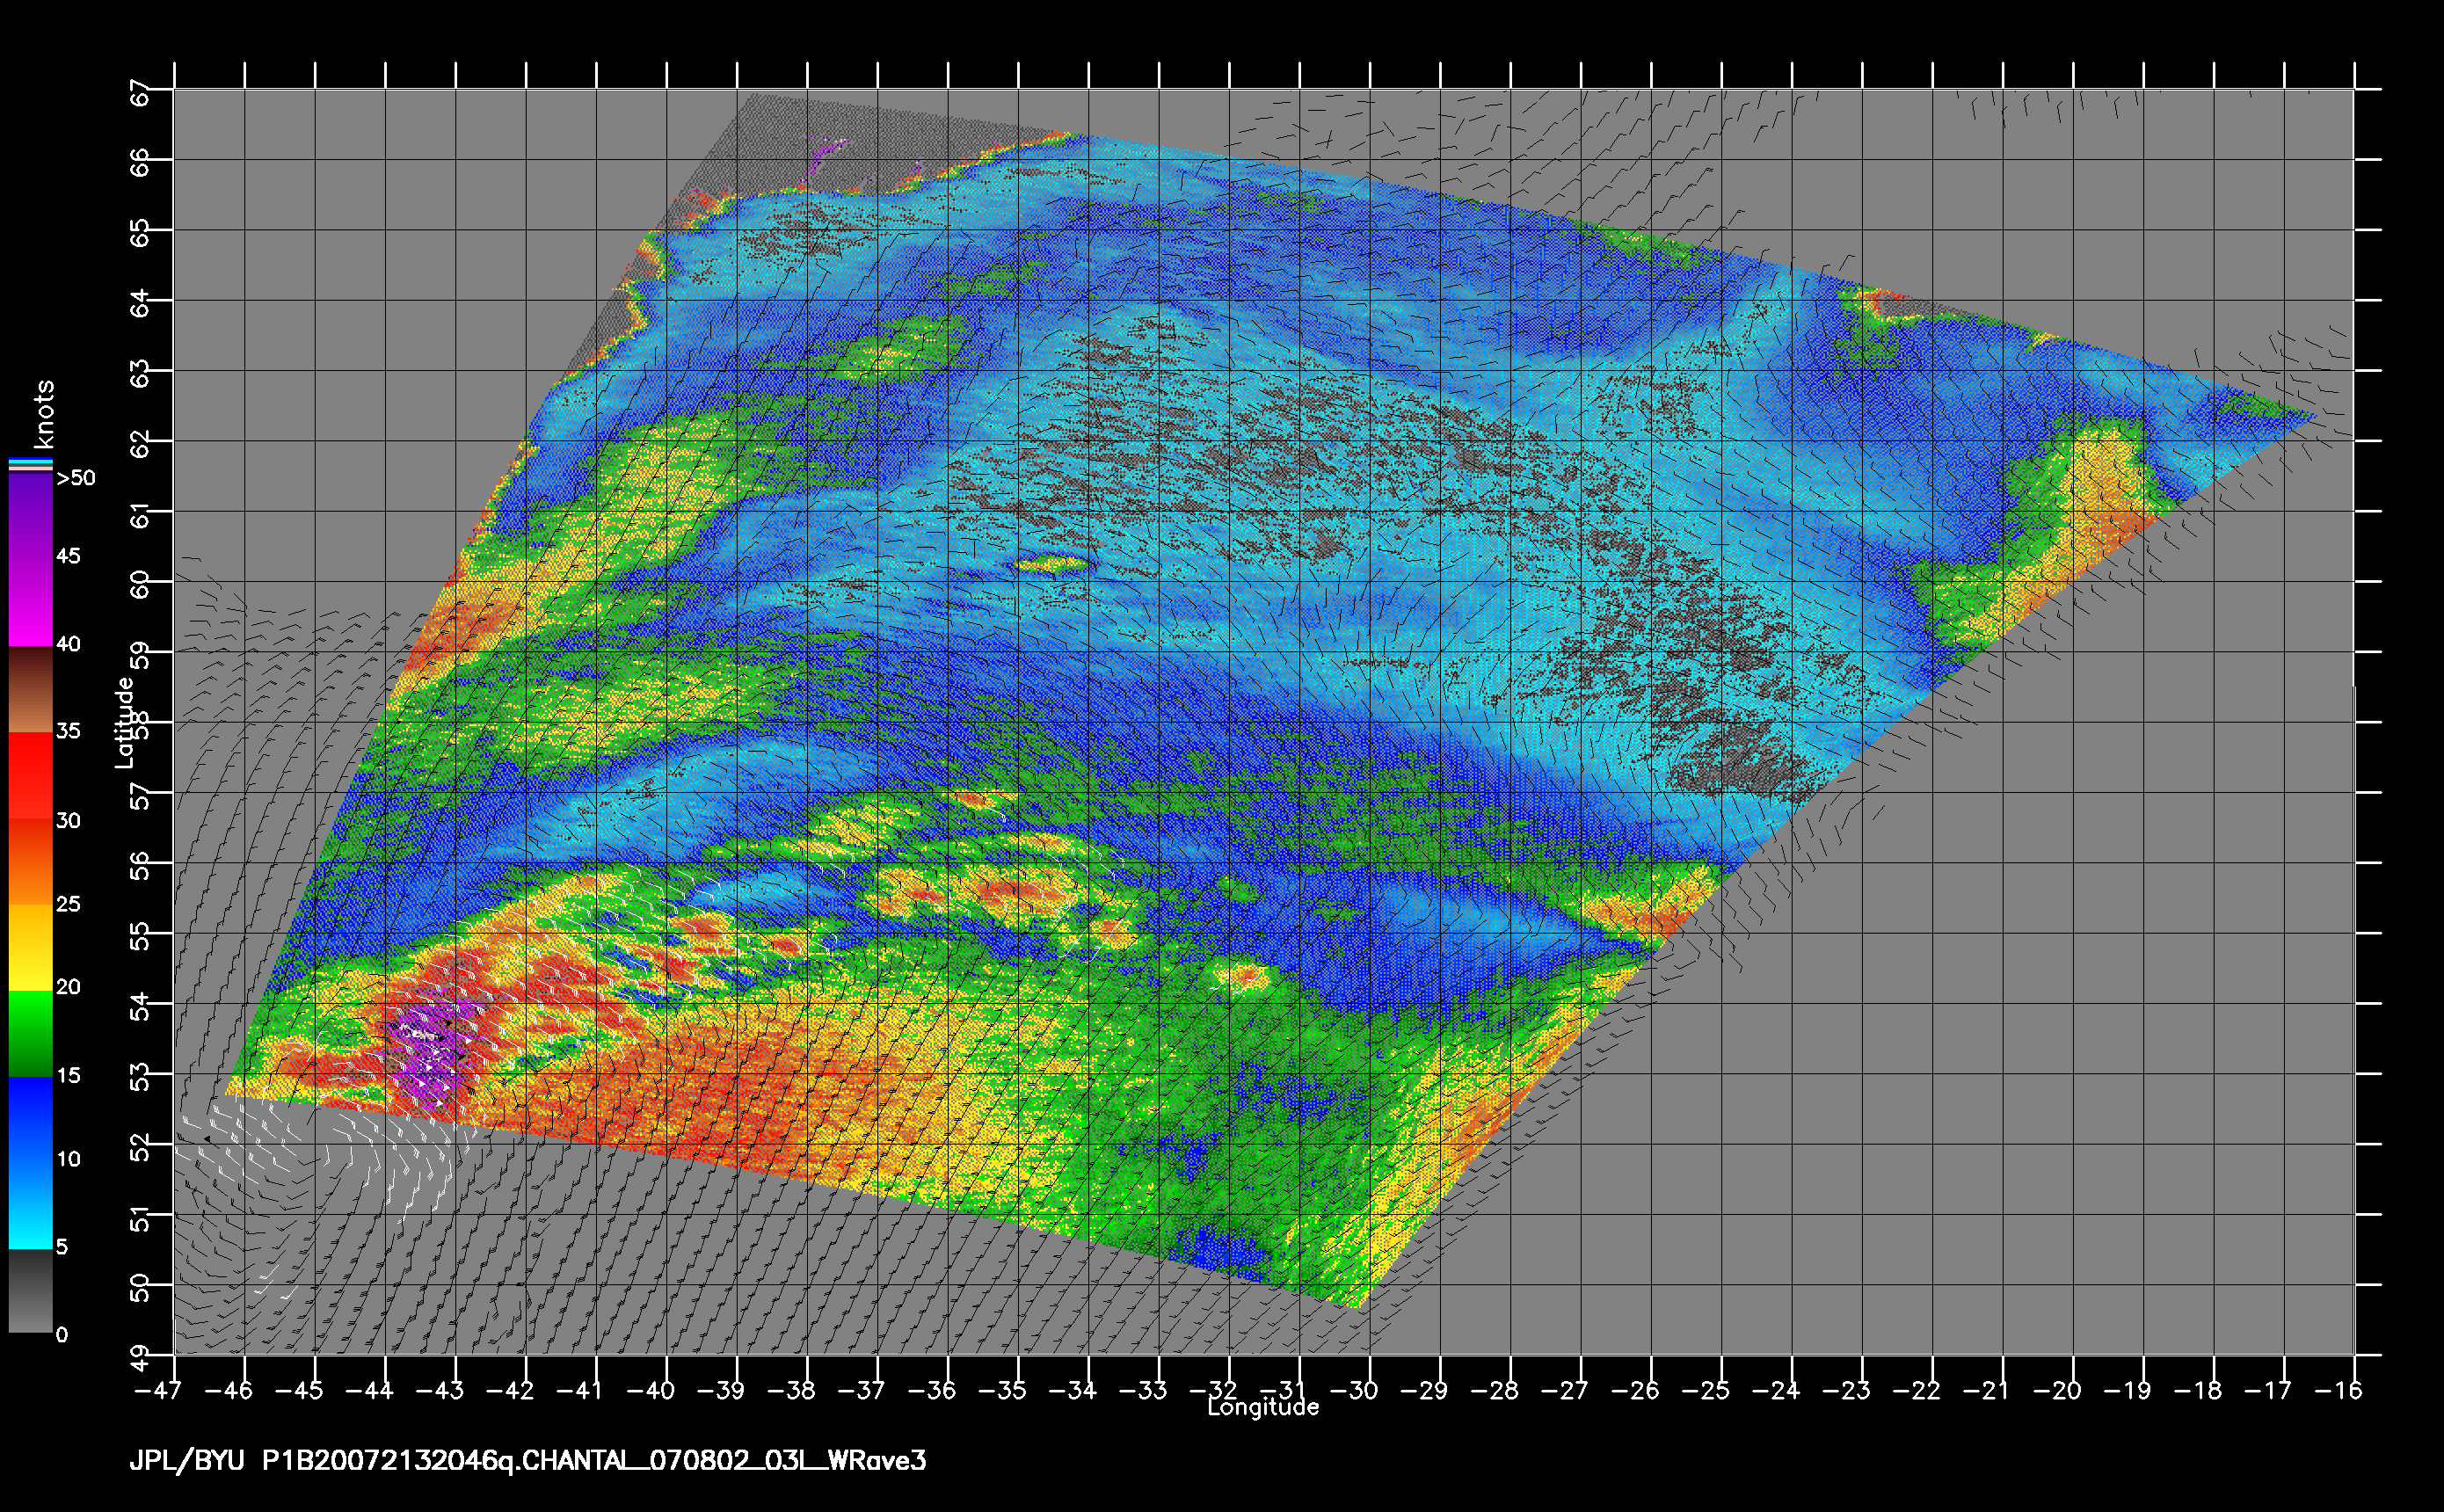This screenshot has width=2444, height=1512.
Task: Click the '25' color bar label
Action: click(x=68, y=904)
